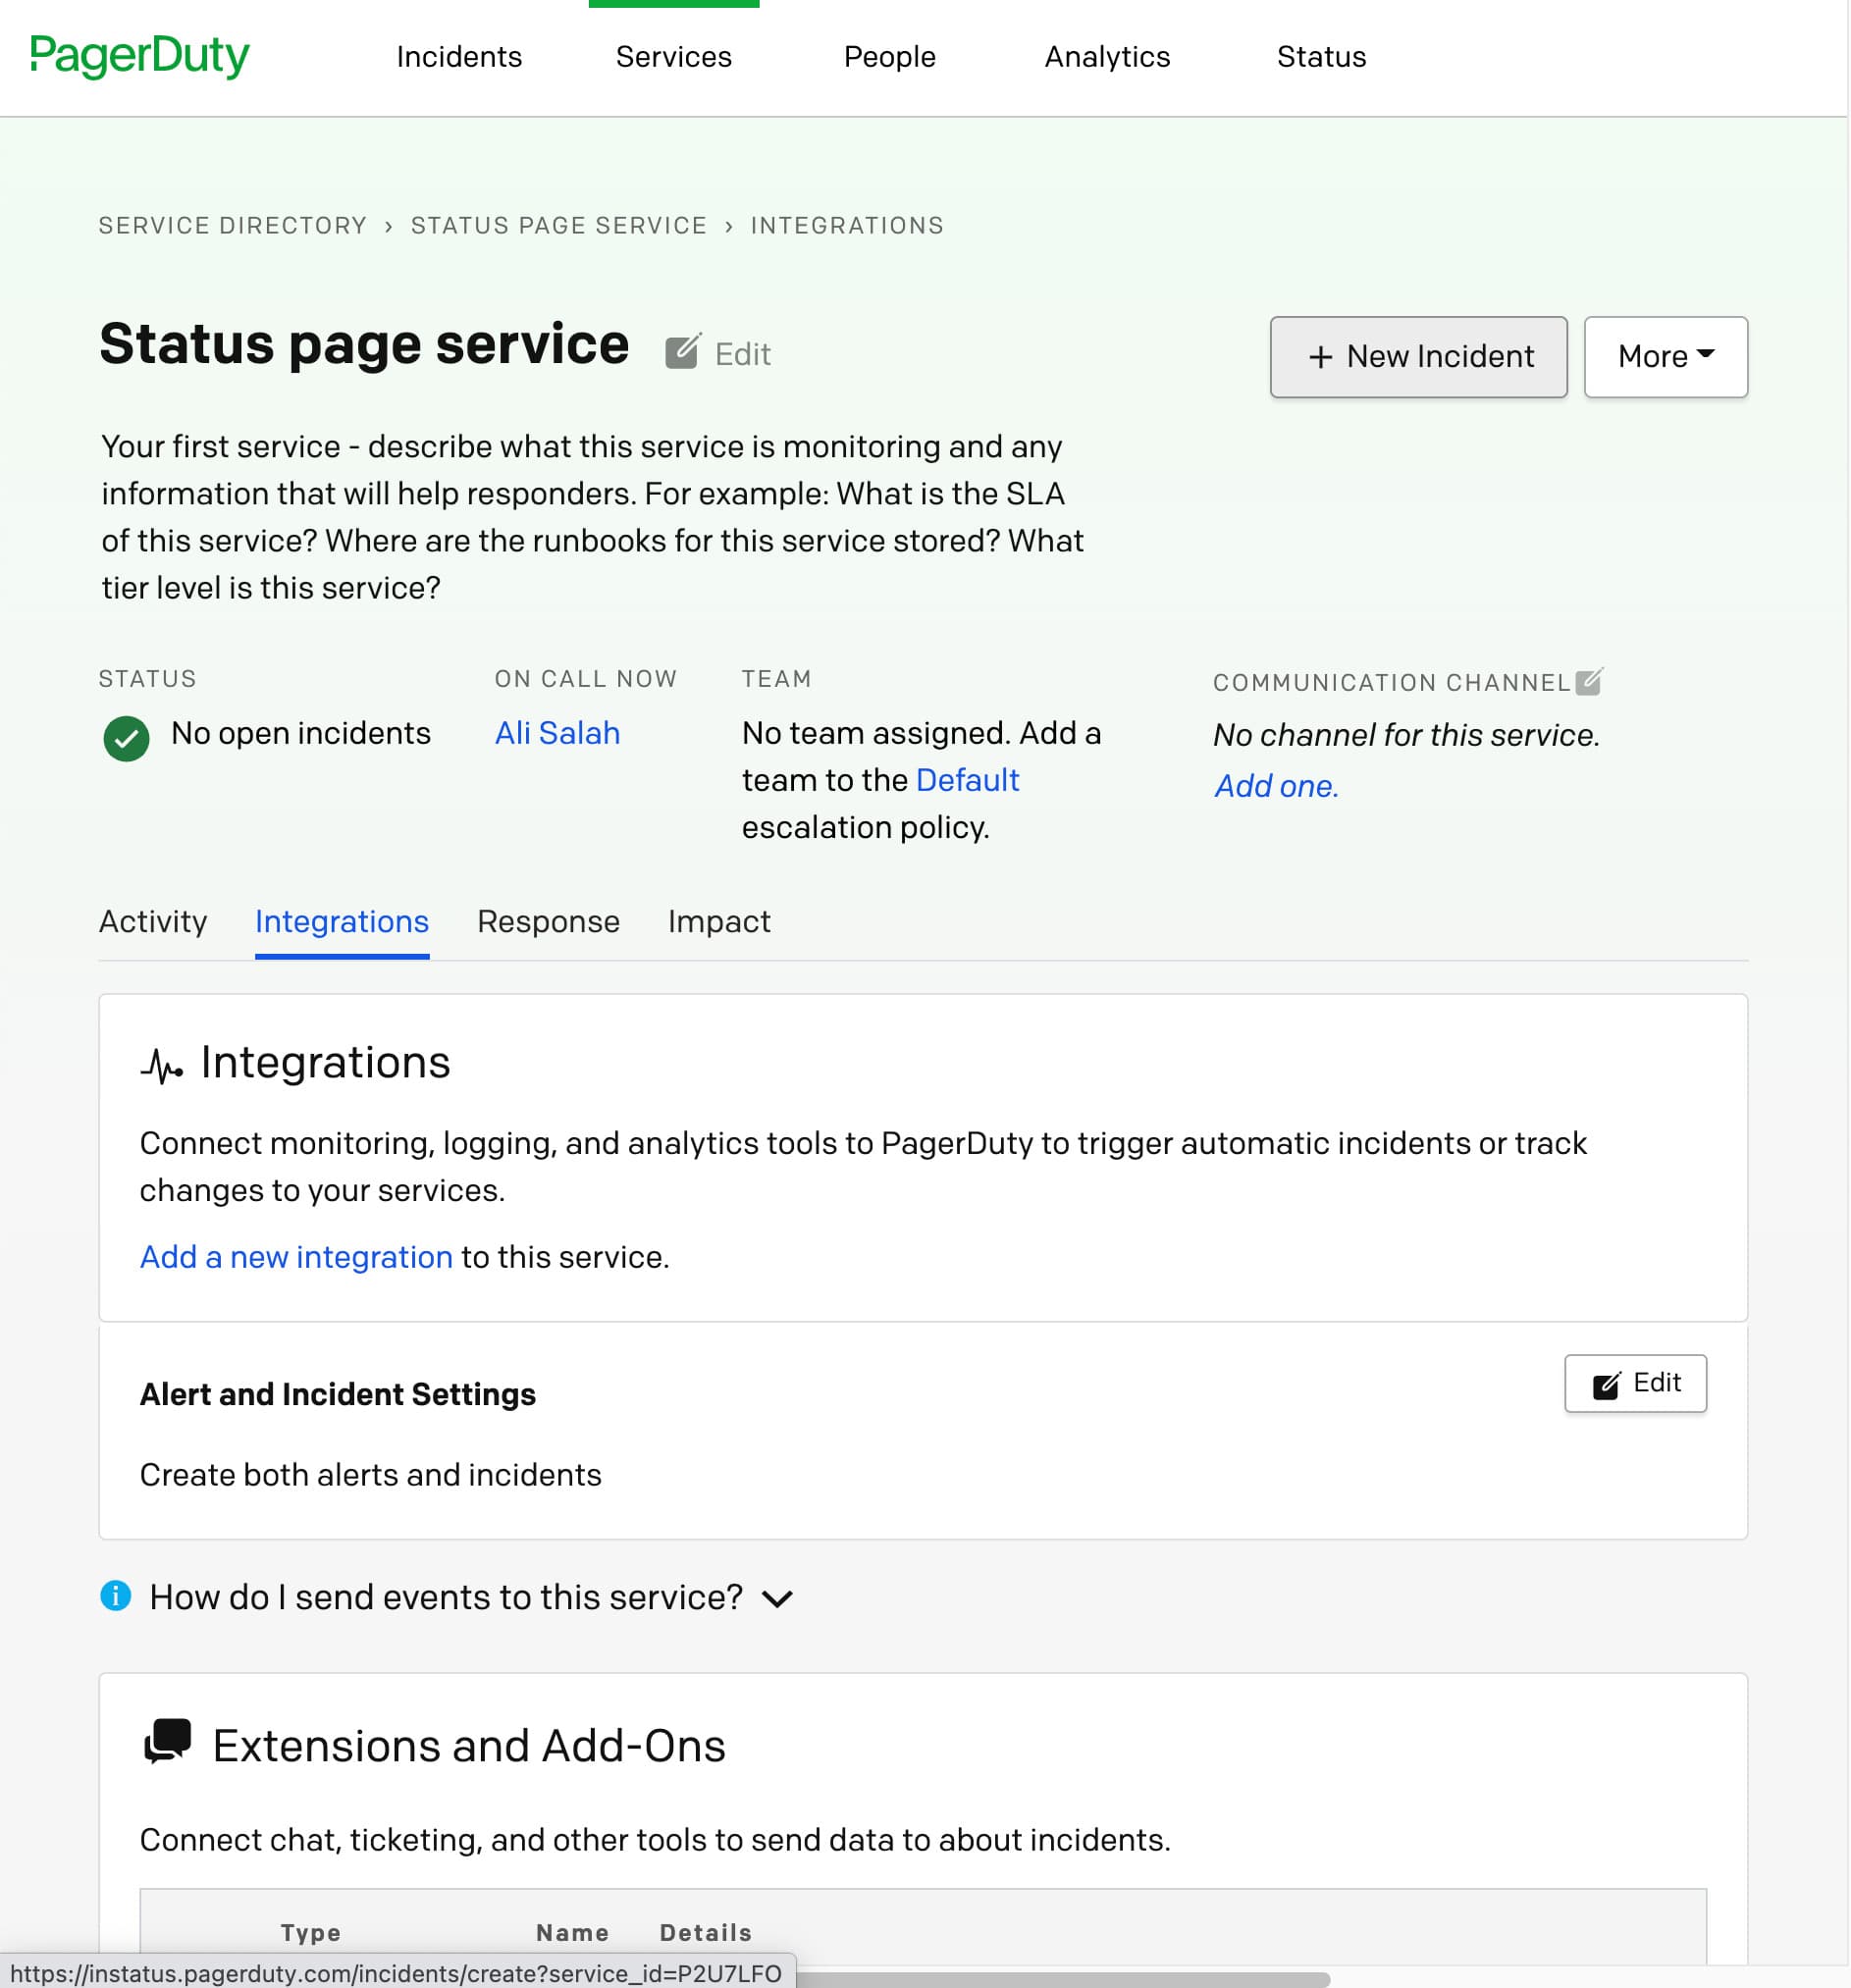Click the New Incident button

[1418, 357]
